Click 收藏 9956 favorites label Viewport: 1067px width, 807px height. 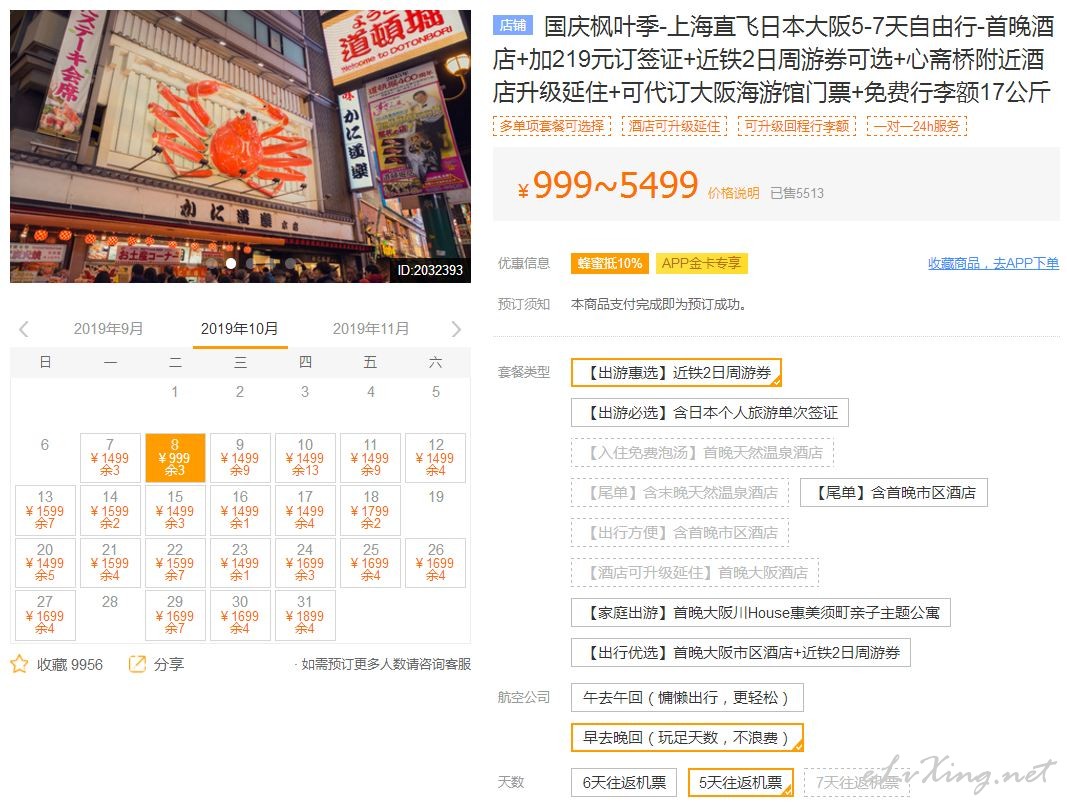coord(70,665)
